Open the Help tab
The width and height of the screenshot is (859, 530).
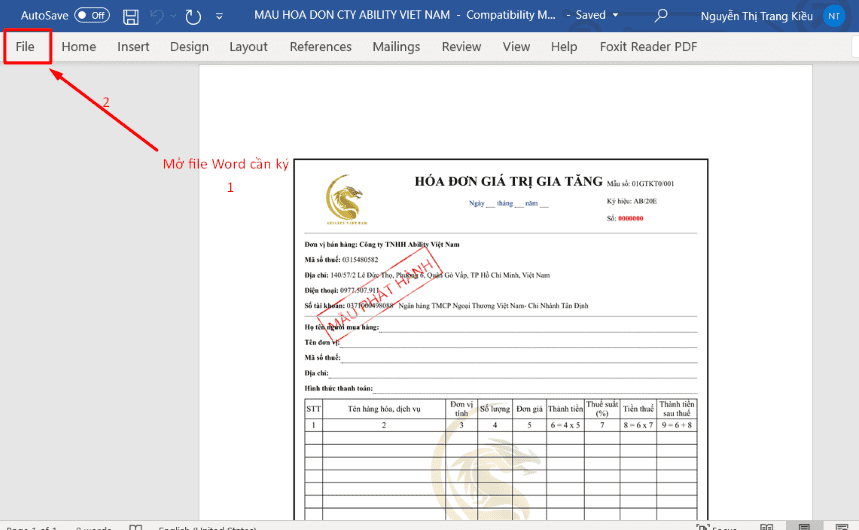pyautogui.click(x=564, y=47)
